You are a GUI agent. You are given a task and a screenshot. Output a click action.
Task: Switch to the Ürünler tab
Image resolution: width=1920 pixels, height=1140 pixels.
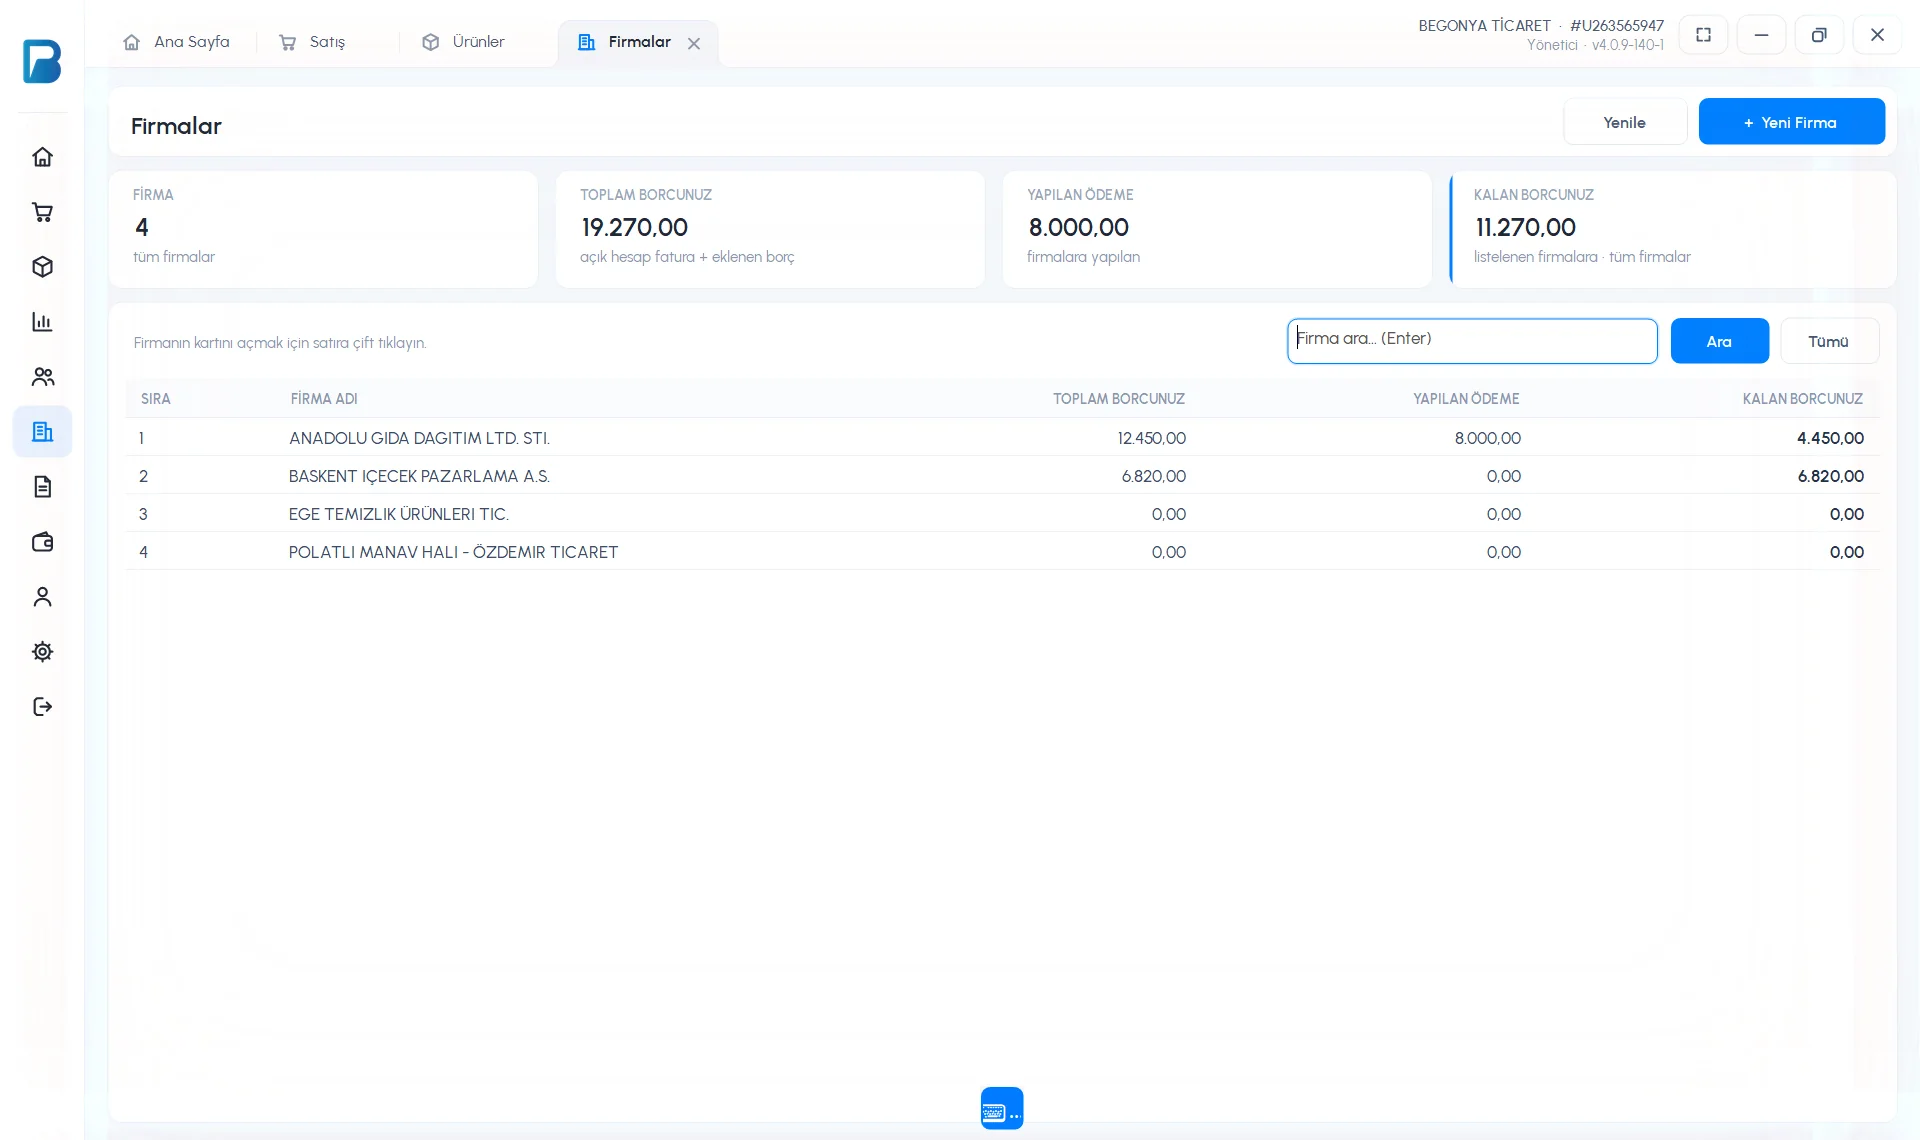pyautogui.click(x=464, y=42)
